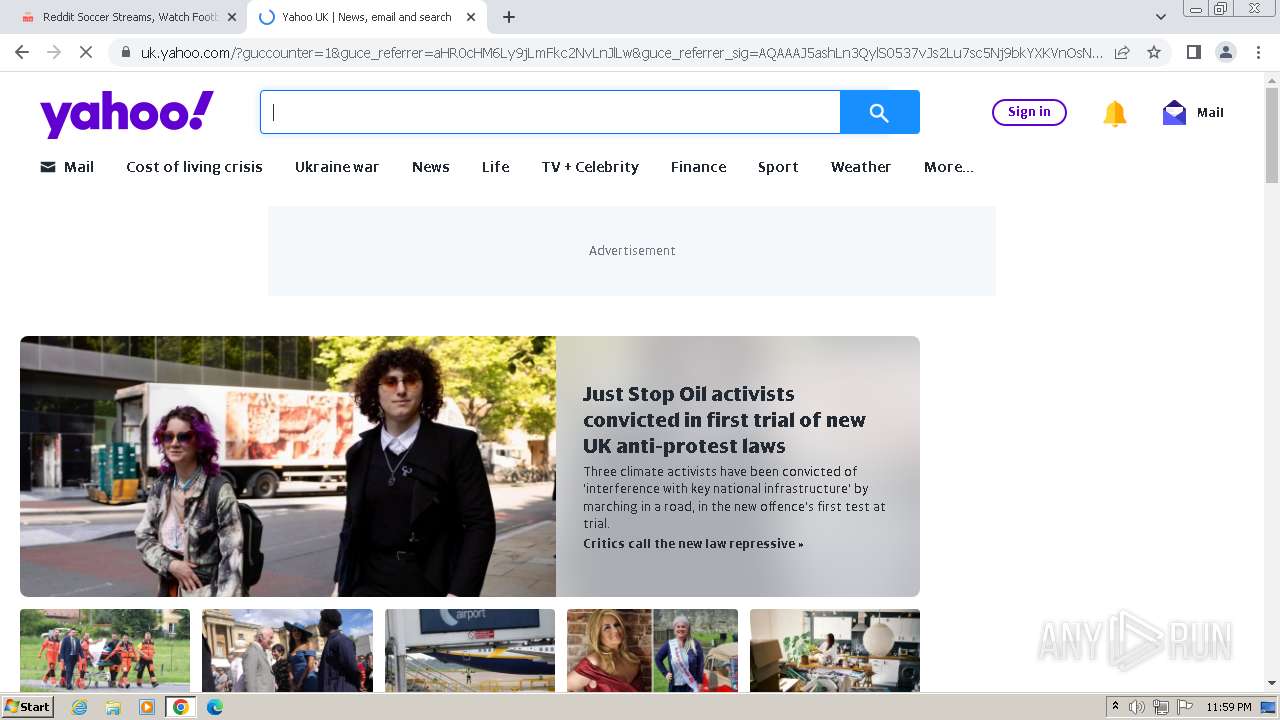Click the taskbar clock showing 11:59 PM
1280x720 pixels.
pos(1228,707)
